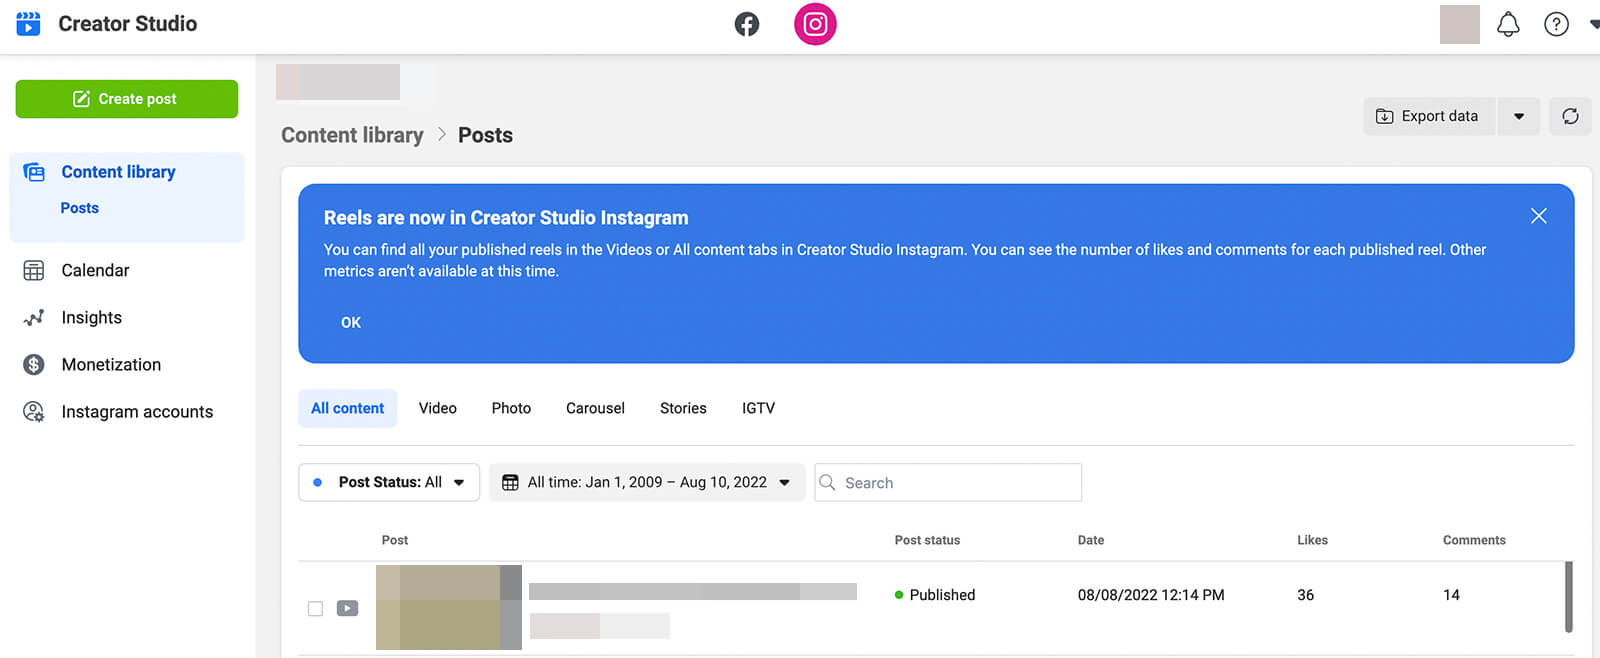The image size is (1600, 658).
Task: Click OK in the Reels banner
Action: coord(351,322)
